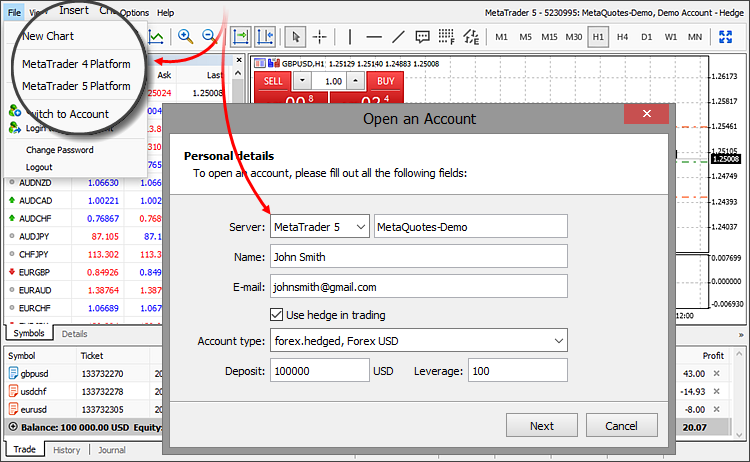
Task: Select M1 timeframe
Action: [x=501, y=37]
